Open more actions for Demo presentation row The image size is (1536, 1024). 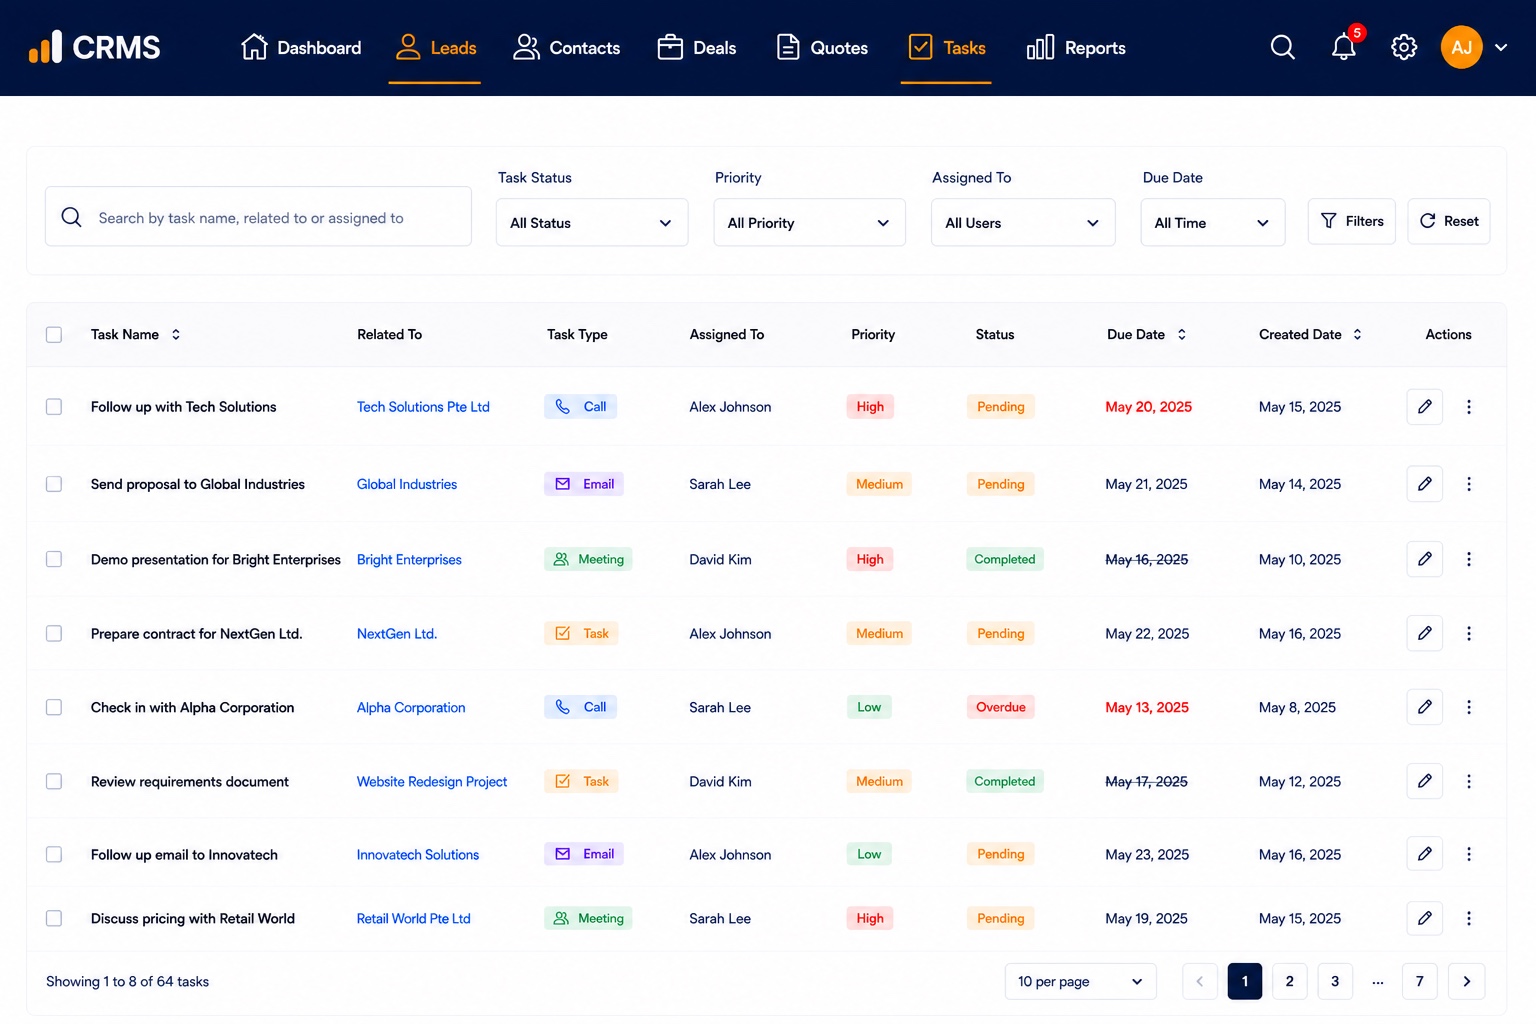click(1469, 559)
